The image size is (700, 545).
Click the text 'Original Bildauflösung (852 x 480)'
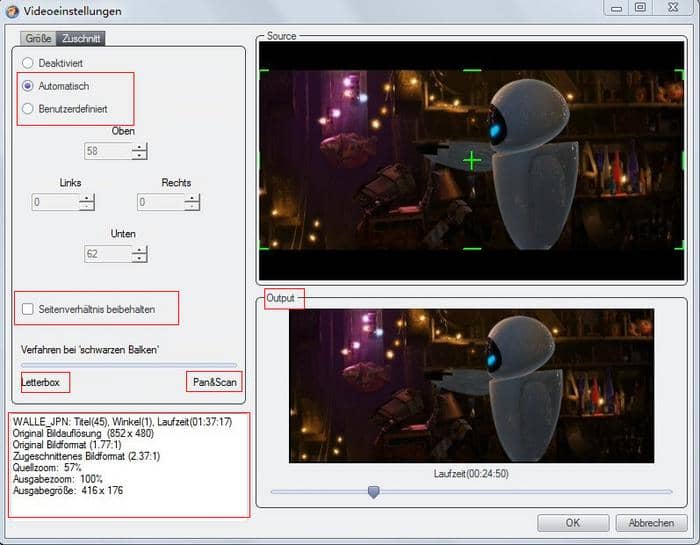83,433
